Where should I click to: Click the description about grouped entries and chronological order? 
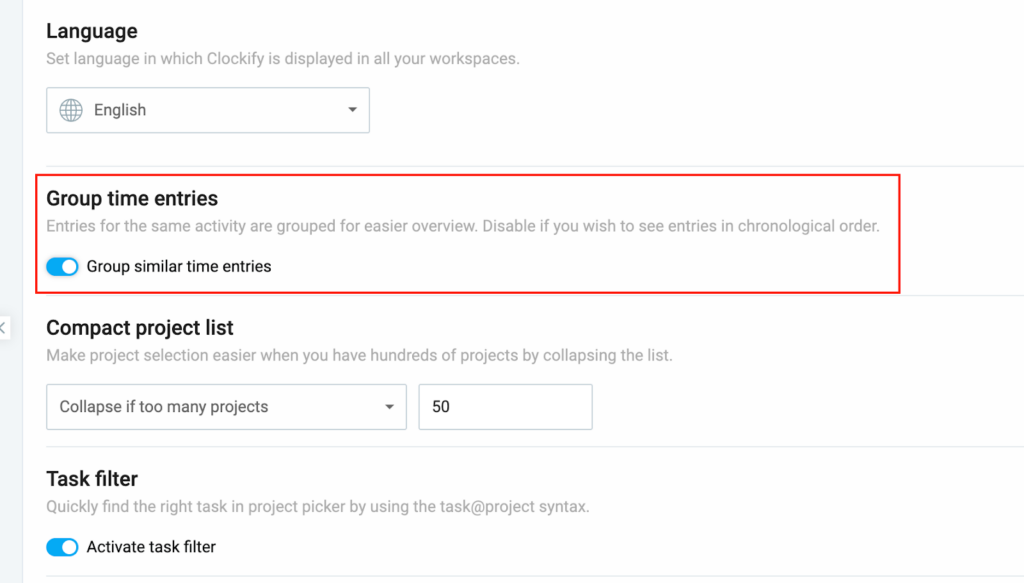[x=462, y=226]
